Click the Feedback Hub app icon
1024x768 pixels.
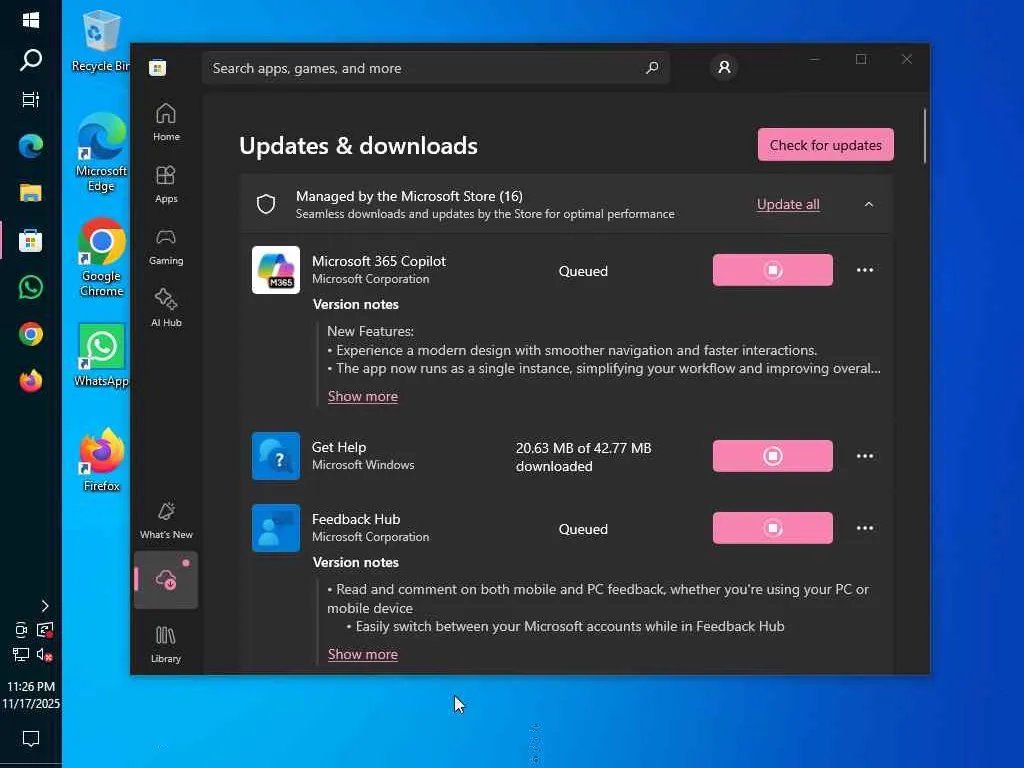point(276,528)
